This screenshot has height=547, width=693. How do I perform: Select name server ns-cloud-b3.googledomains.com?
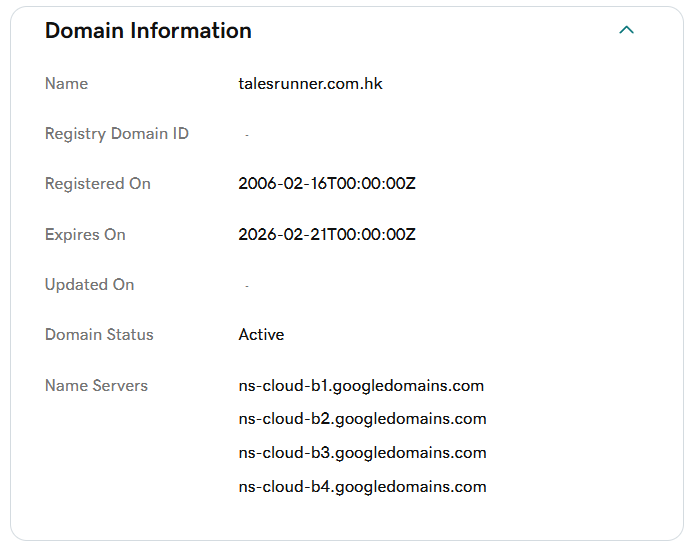[x=362, y=453]
